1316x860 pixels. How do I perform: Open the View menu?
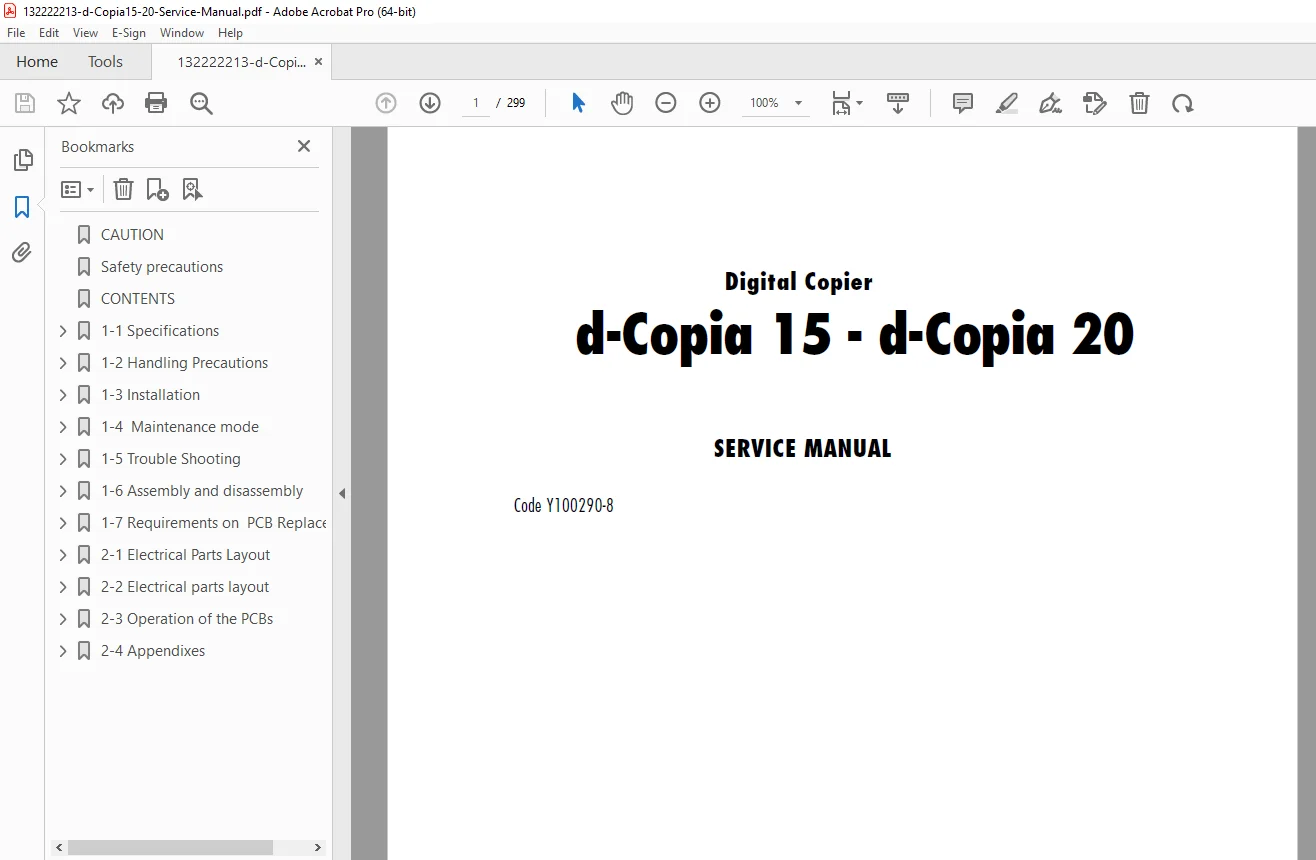coord(86,33)
